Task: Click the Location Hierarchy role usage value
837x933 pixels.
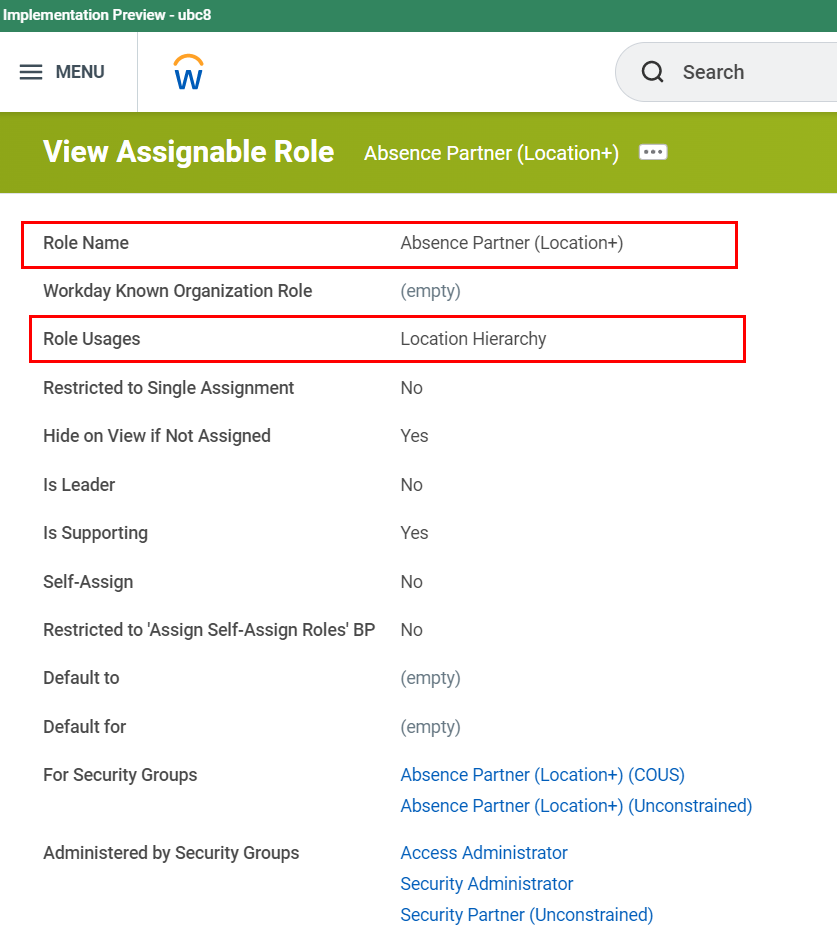Action: (473, 339)
